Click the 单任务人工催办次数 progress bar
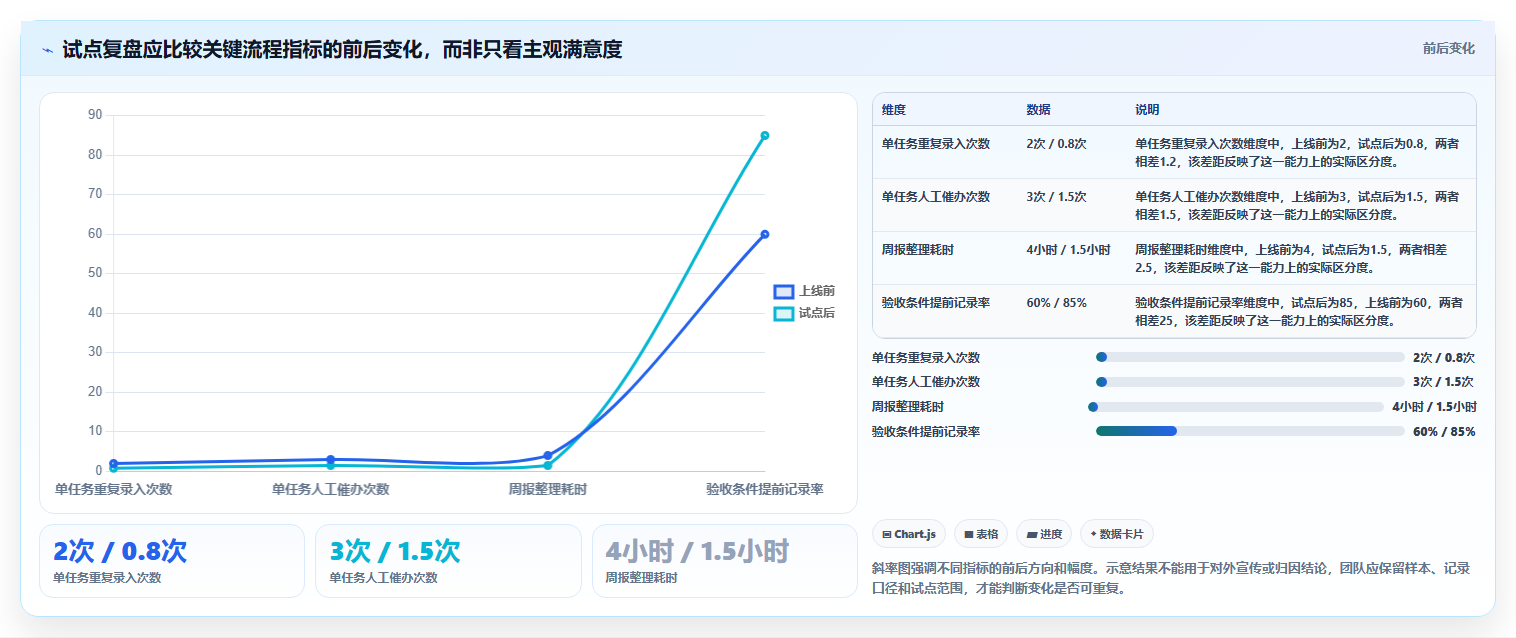 pyautogui.click(x=1250, y=382)
